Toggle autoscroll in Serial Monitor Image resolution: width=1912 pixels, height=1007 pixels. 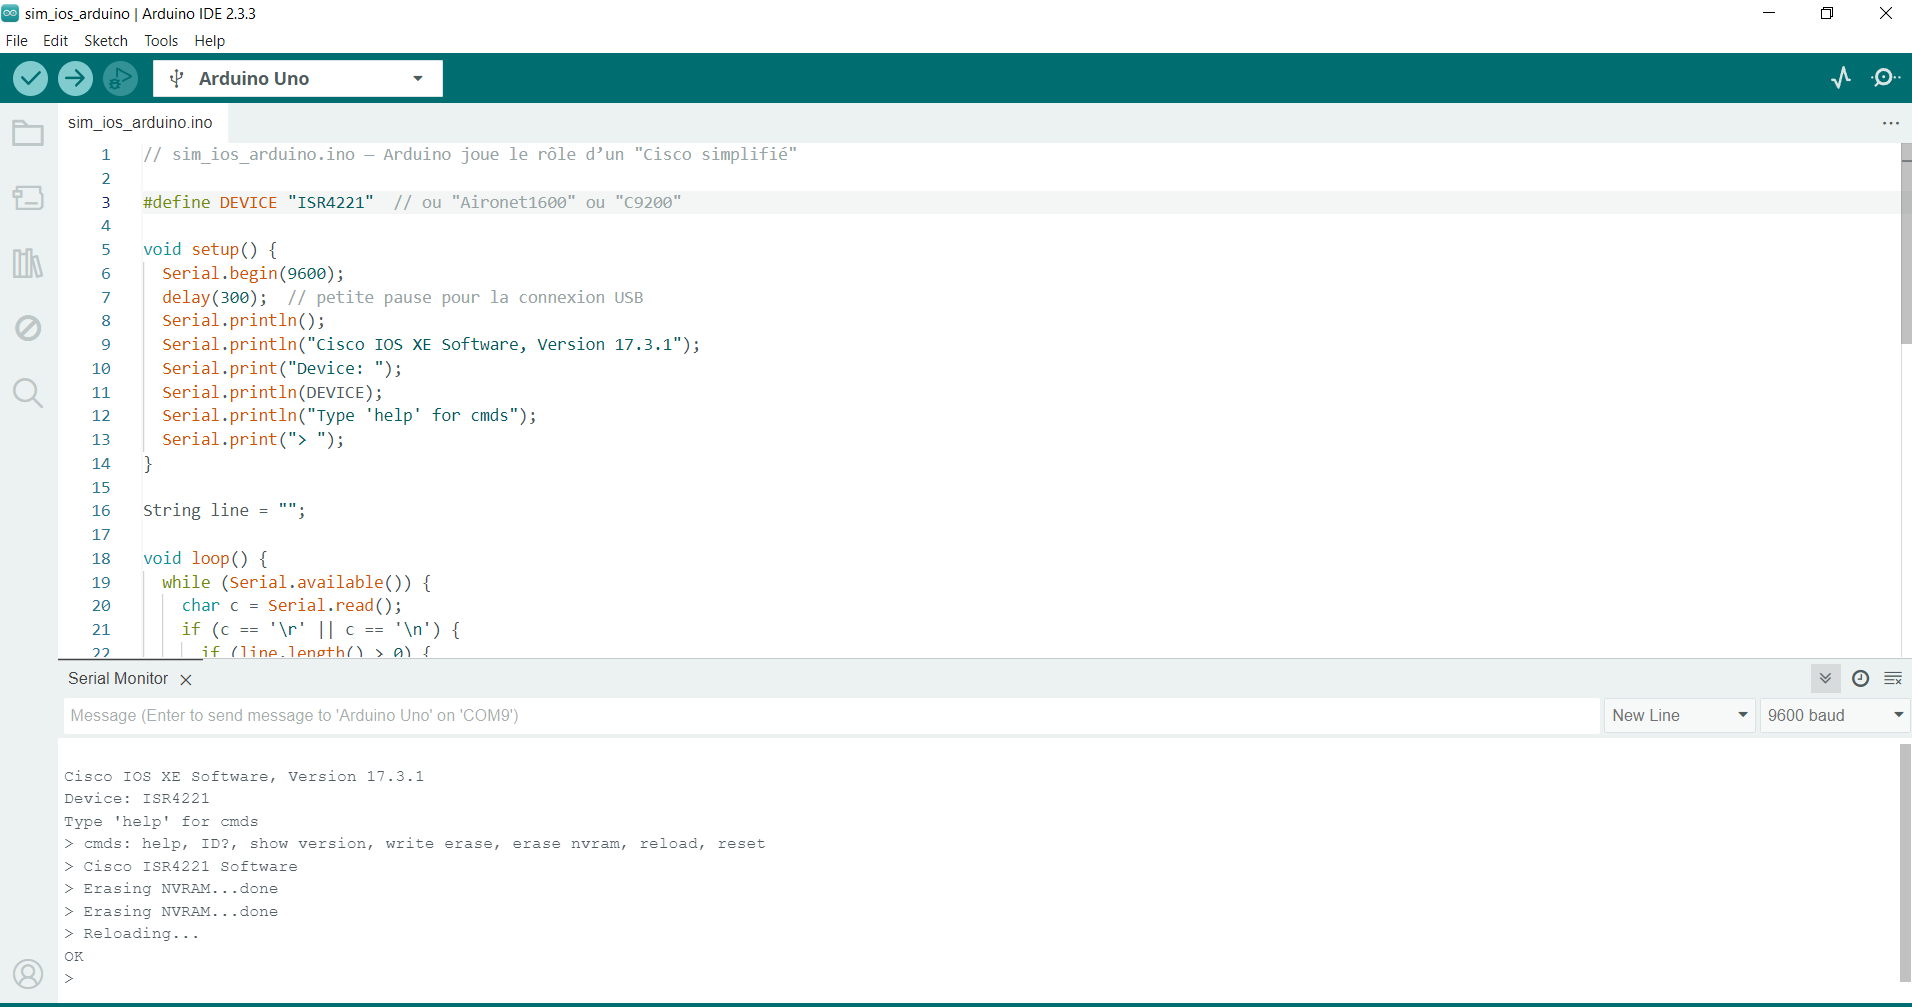coord(1825,678)
